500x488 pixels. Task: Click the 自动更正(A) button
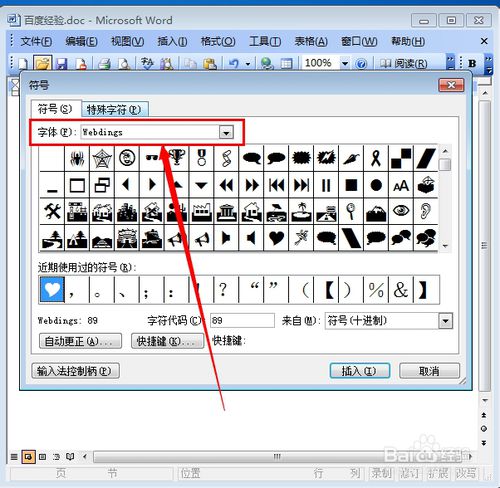tap(80, 341)
